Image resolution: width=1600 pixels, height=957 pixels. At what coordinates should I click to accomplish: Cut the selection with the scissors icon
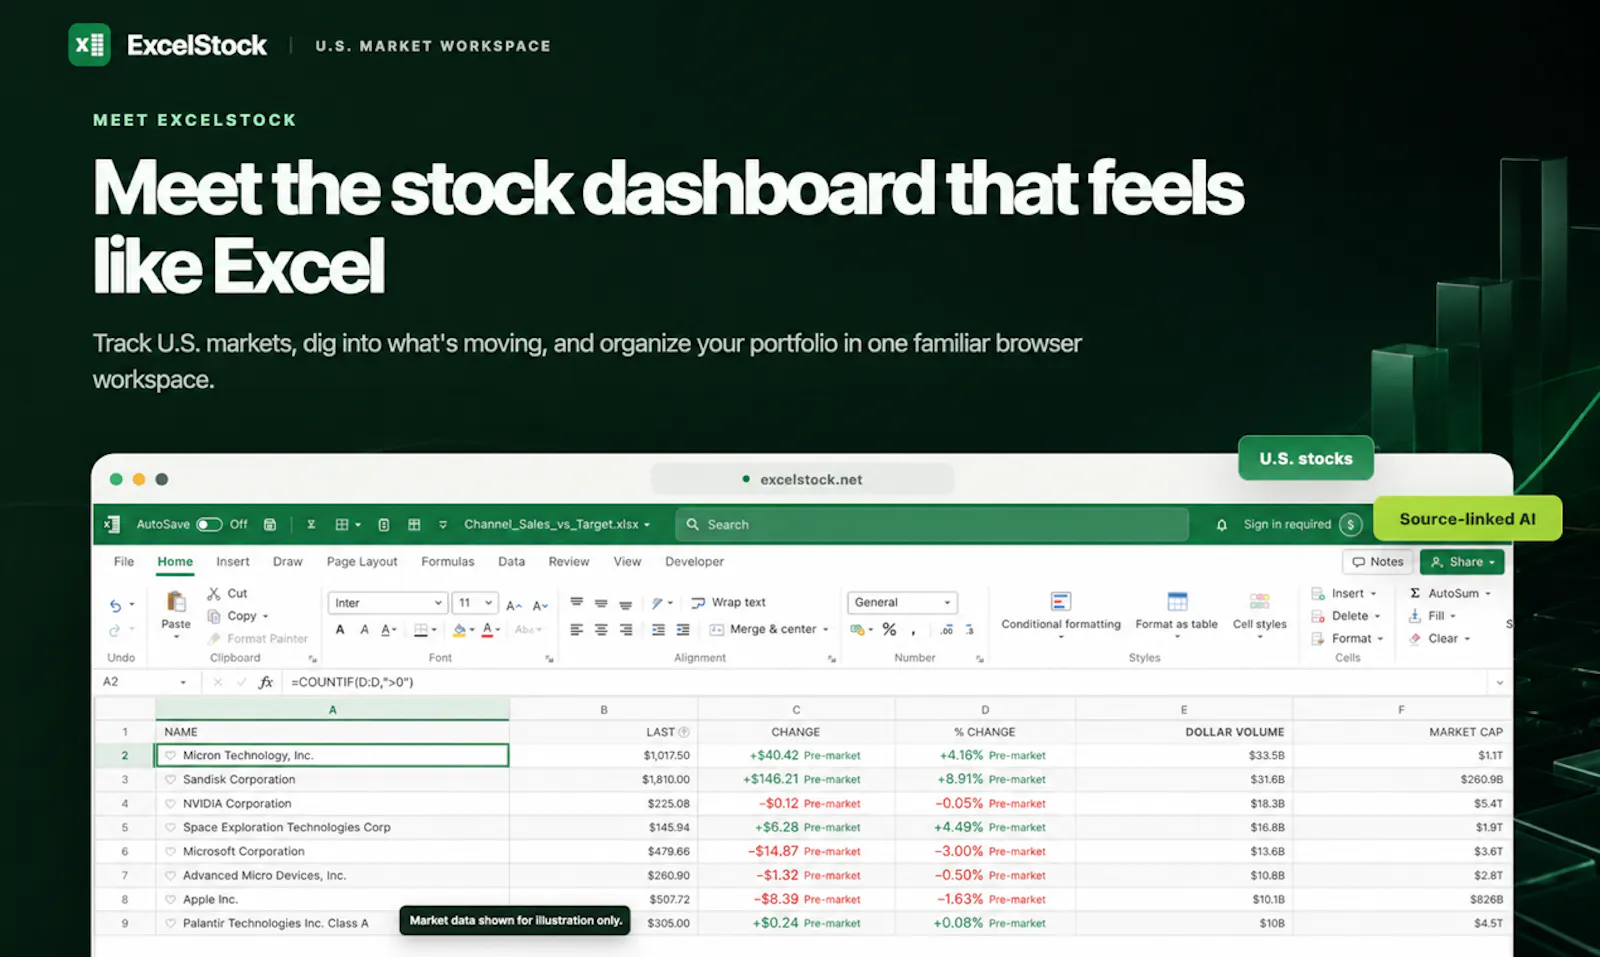pyautogui.click(x=214, y=593)
